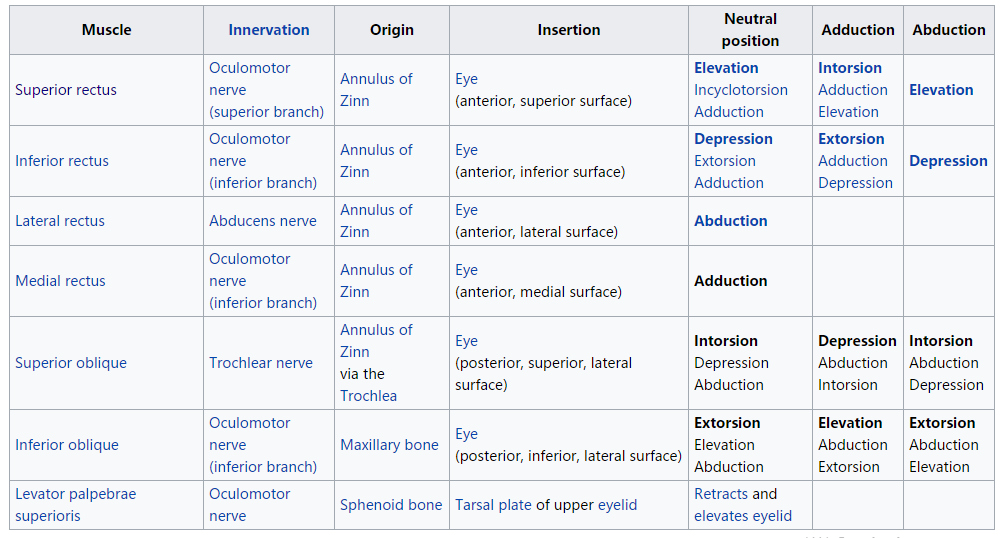The width and height of the screenshot is (1007, 538).
Task: Click bold Abduction link in Lateral rectus row
Action: [x=731, y=221]
